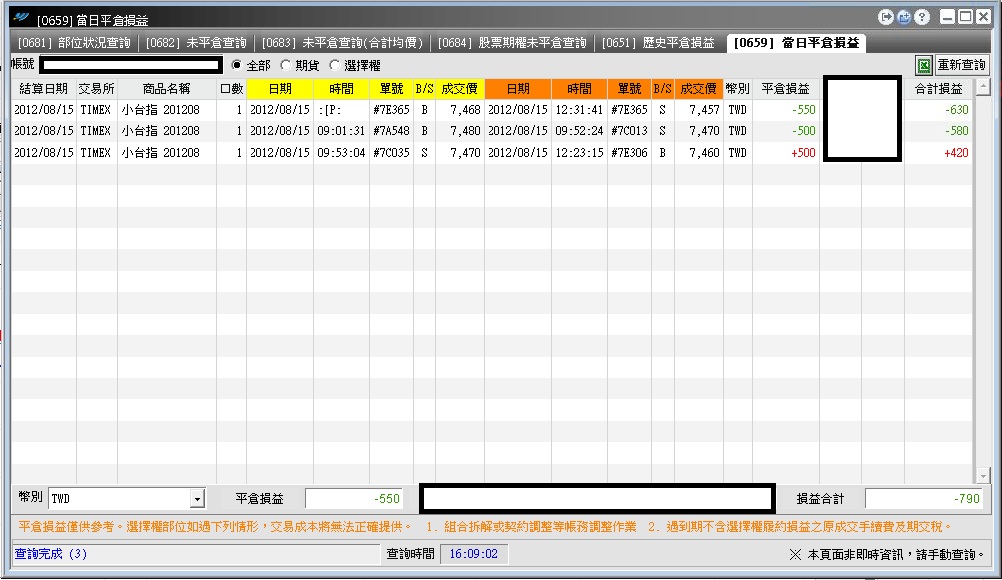Viewport: 1002px width, 580px height.
Task: Click the 重新查詢 re-query button
Action: point(961,65)
